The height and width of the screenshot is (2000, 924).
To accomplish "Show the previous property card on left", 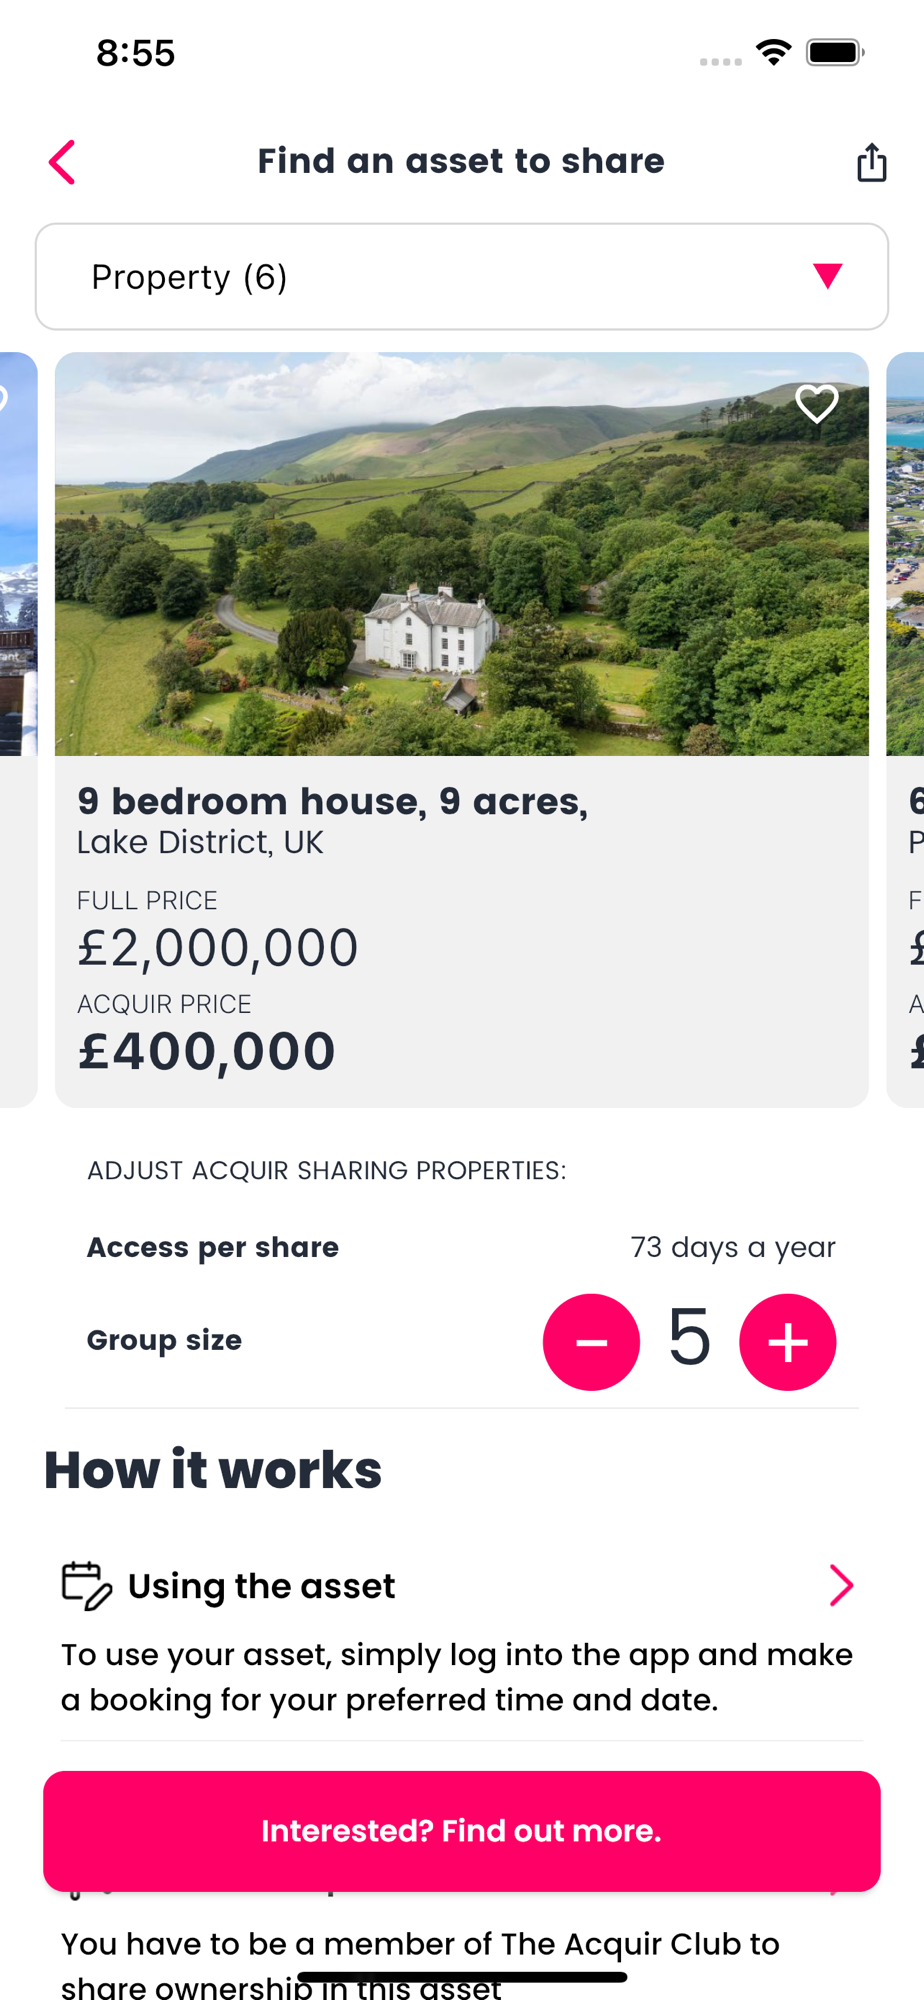I will tap(17, 730).
